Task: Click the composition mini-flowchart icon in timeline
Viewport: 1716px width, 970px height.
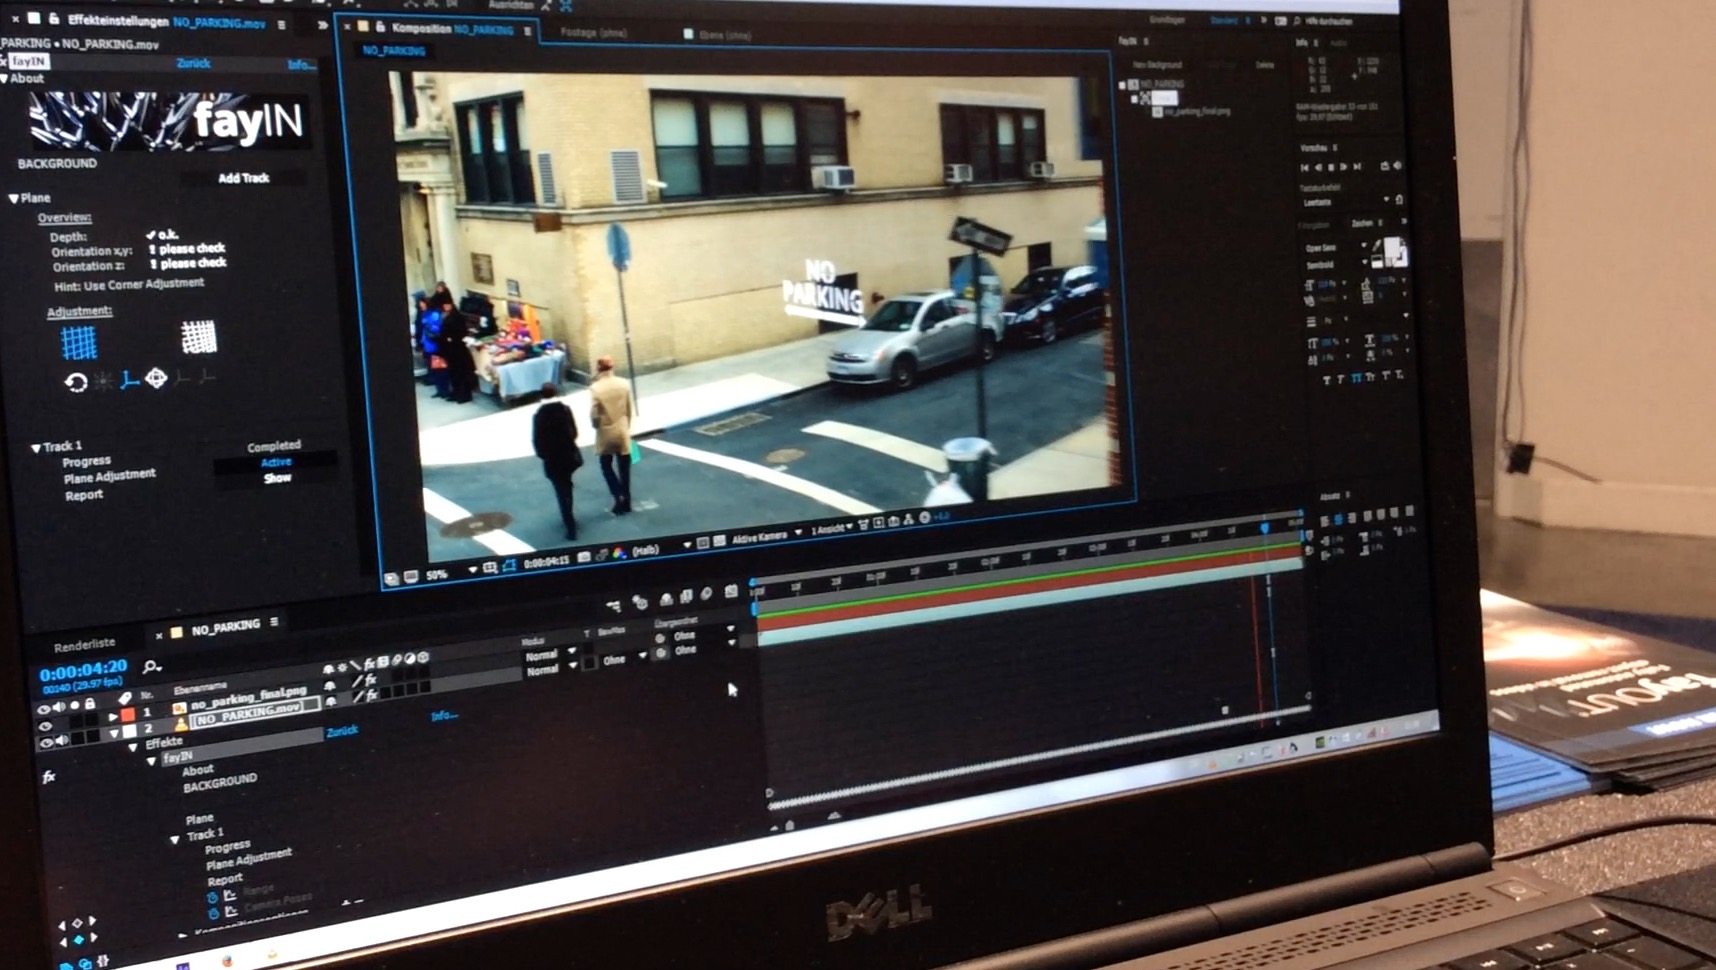Action: pos(613,605)
